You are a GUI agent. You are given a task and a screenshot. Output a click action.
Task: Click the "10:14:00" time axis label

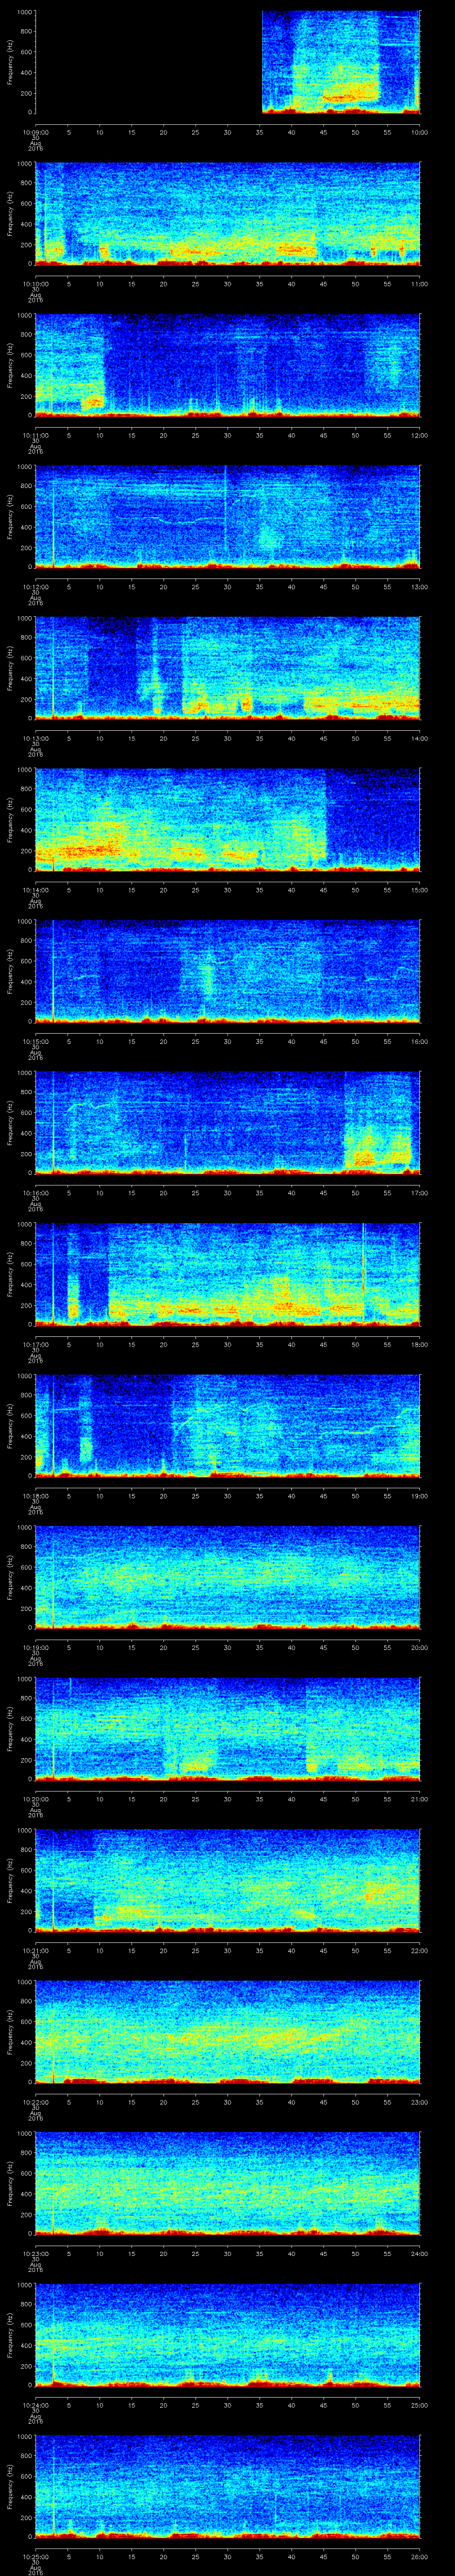(36, 890)
